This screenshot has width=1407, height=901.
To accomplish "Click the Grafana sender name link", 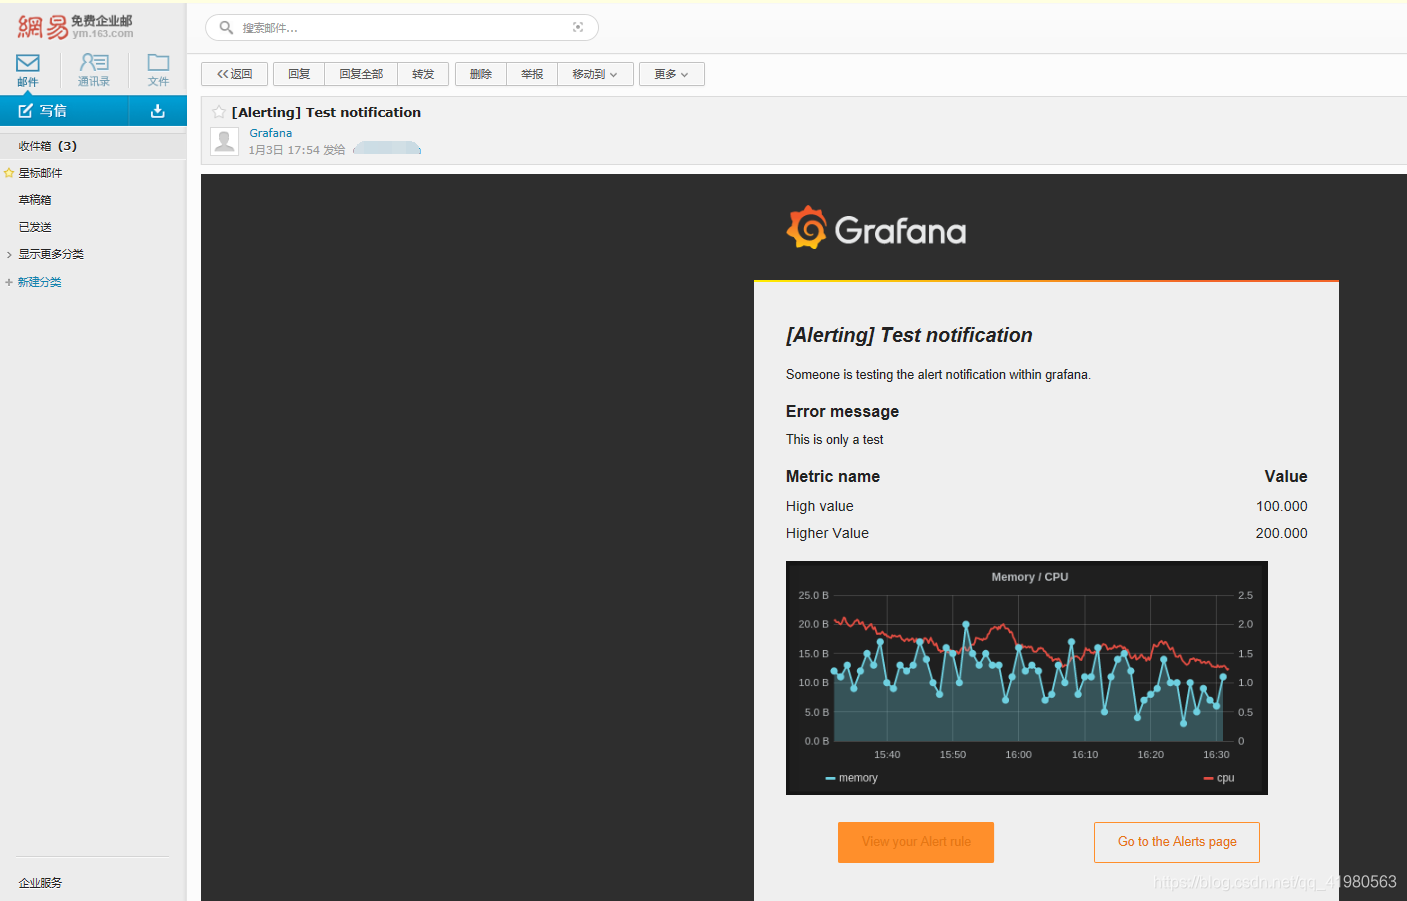I will pyautogui.click(x=271, y=133).
